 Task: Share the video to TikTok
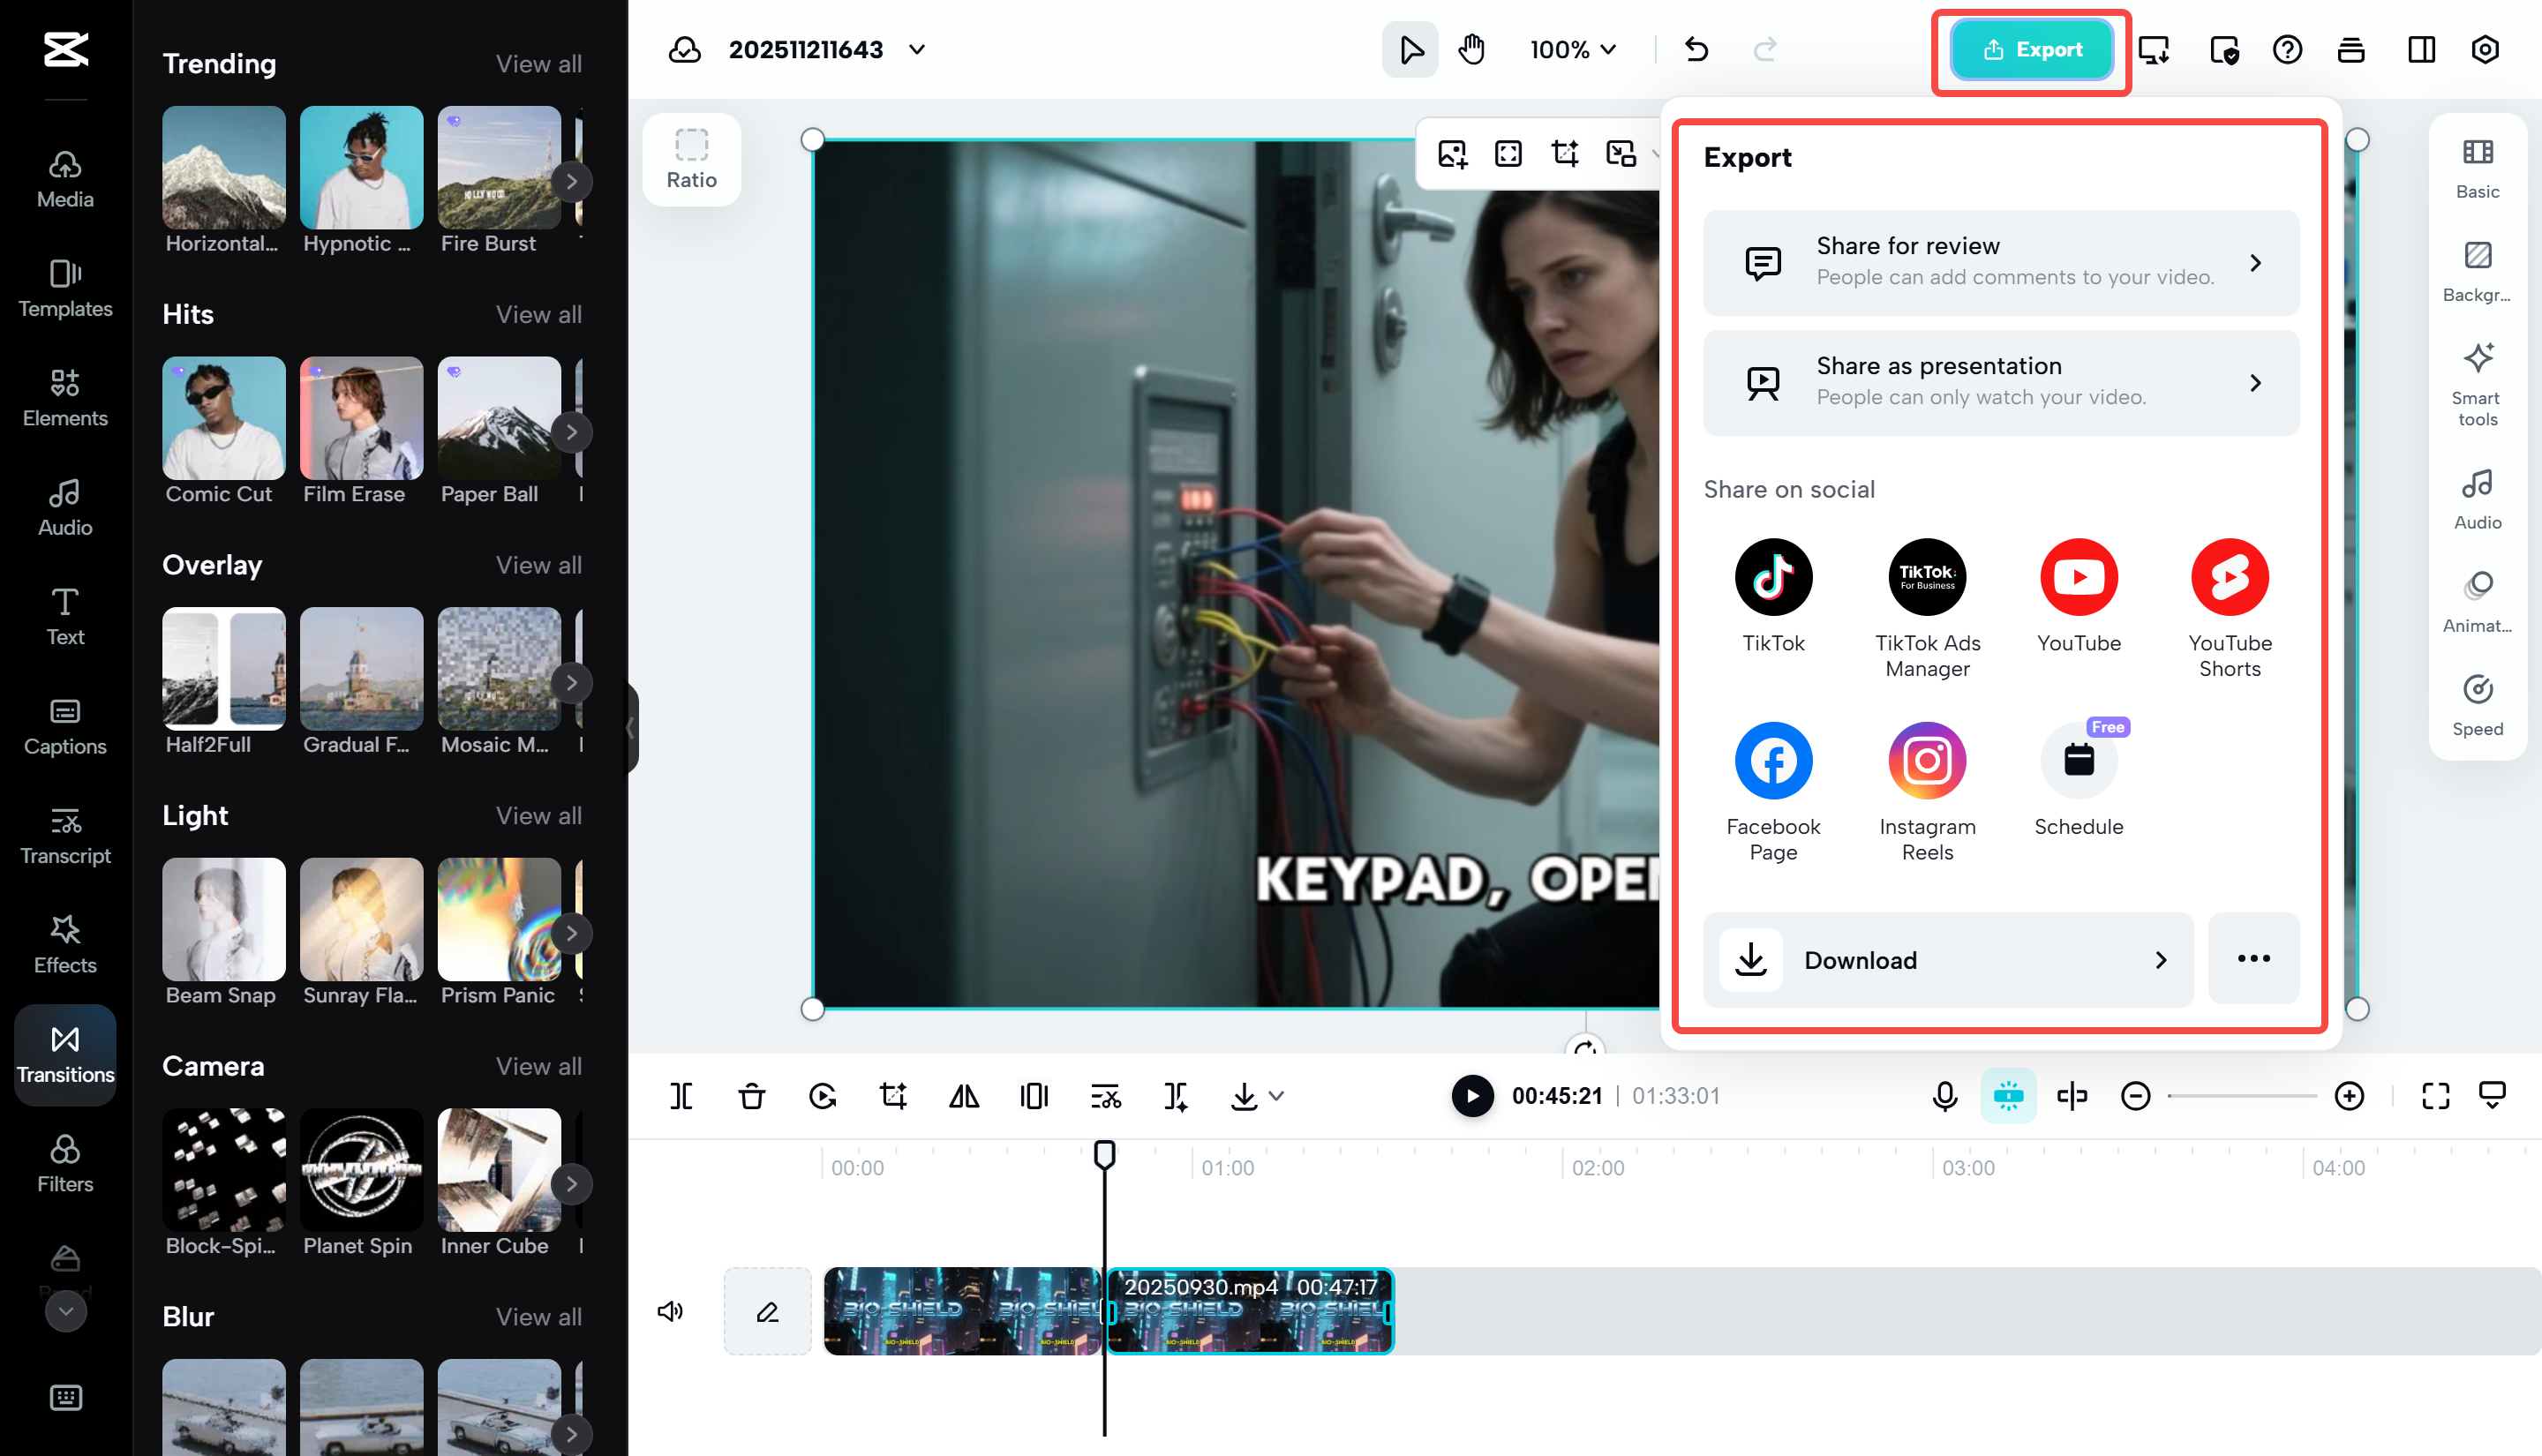pos(1773,577)
